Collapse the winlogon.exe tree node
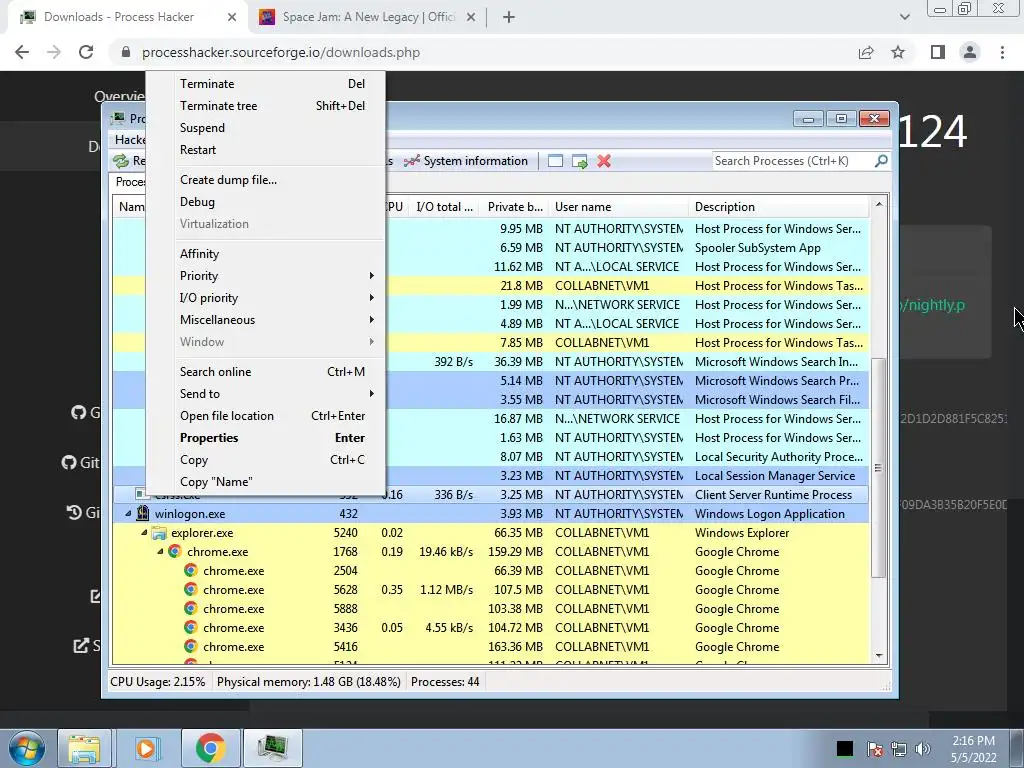The image size is (1024, 768). (x=128, y=514)
